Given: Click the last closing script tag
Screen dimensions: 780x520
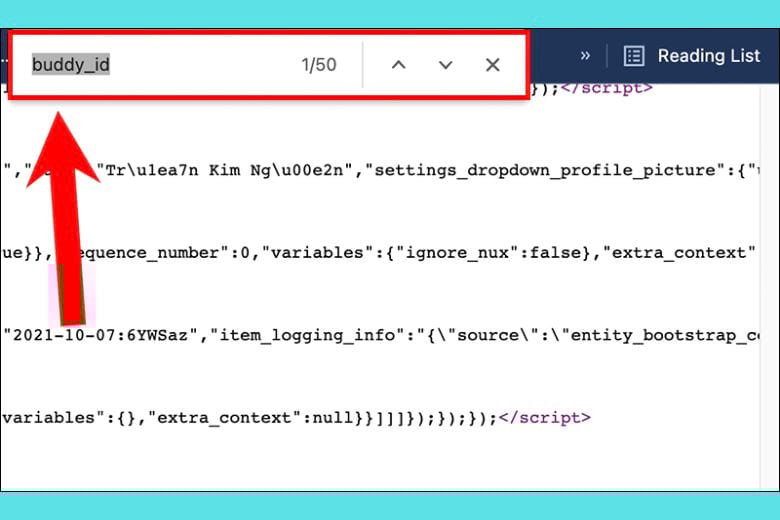Looking at the screenshot, I should (545, 417).
